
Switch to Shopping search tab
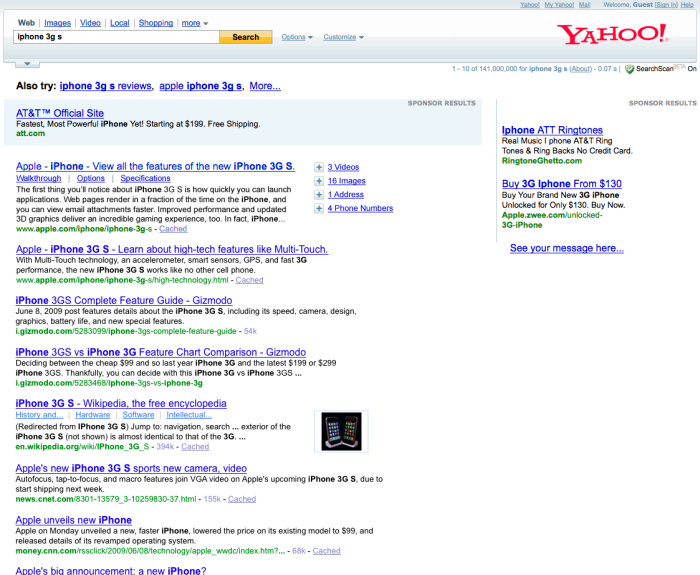[x=156, y=23]
